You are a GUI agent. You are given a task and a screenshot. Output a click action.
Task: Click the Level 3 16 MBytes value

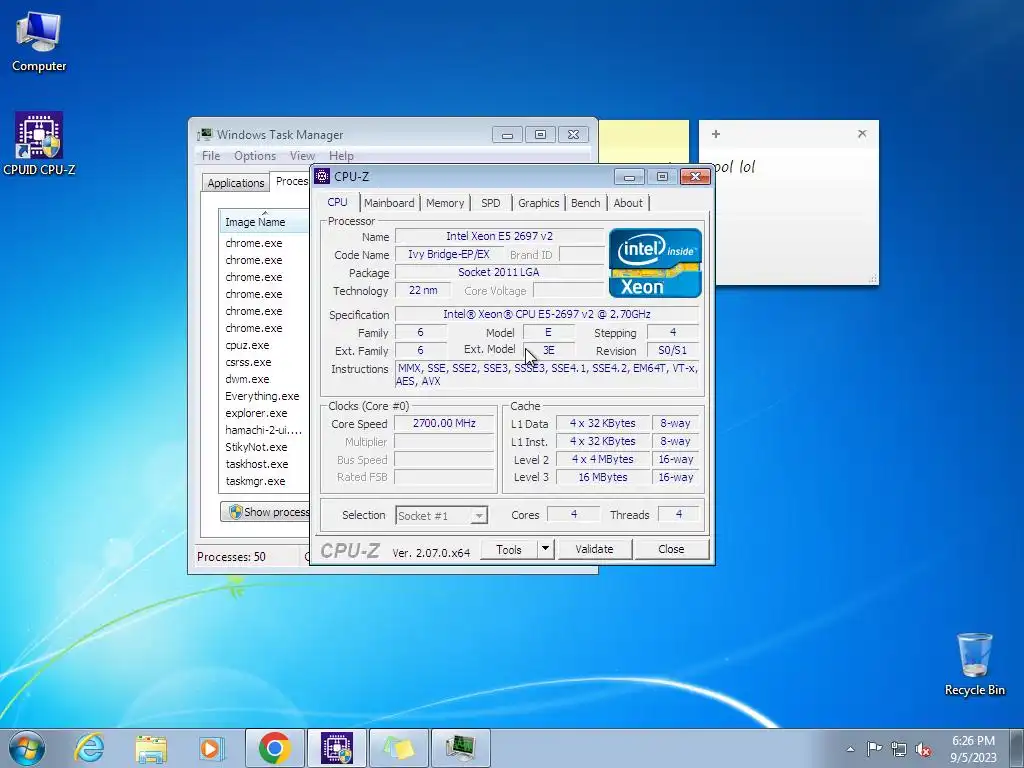[603, 477]
